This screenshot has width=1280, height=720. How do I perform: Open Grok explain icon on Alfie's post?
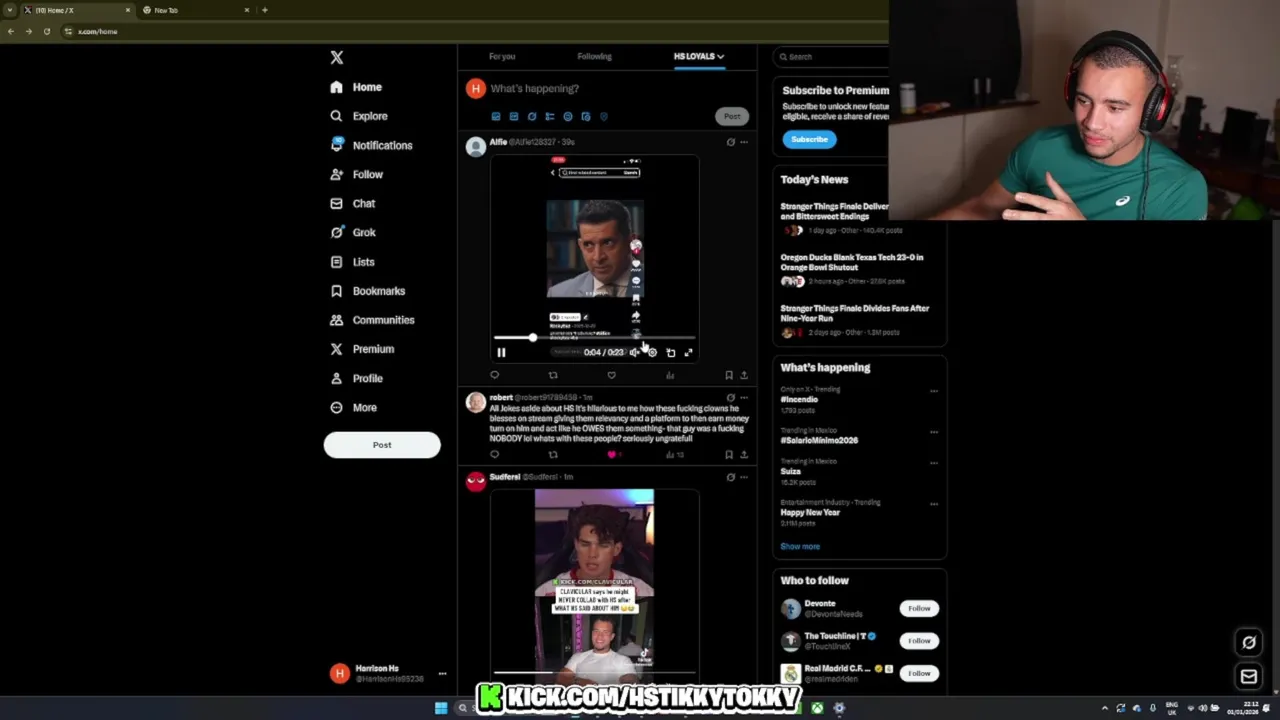click(x=730, y=142)
